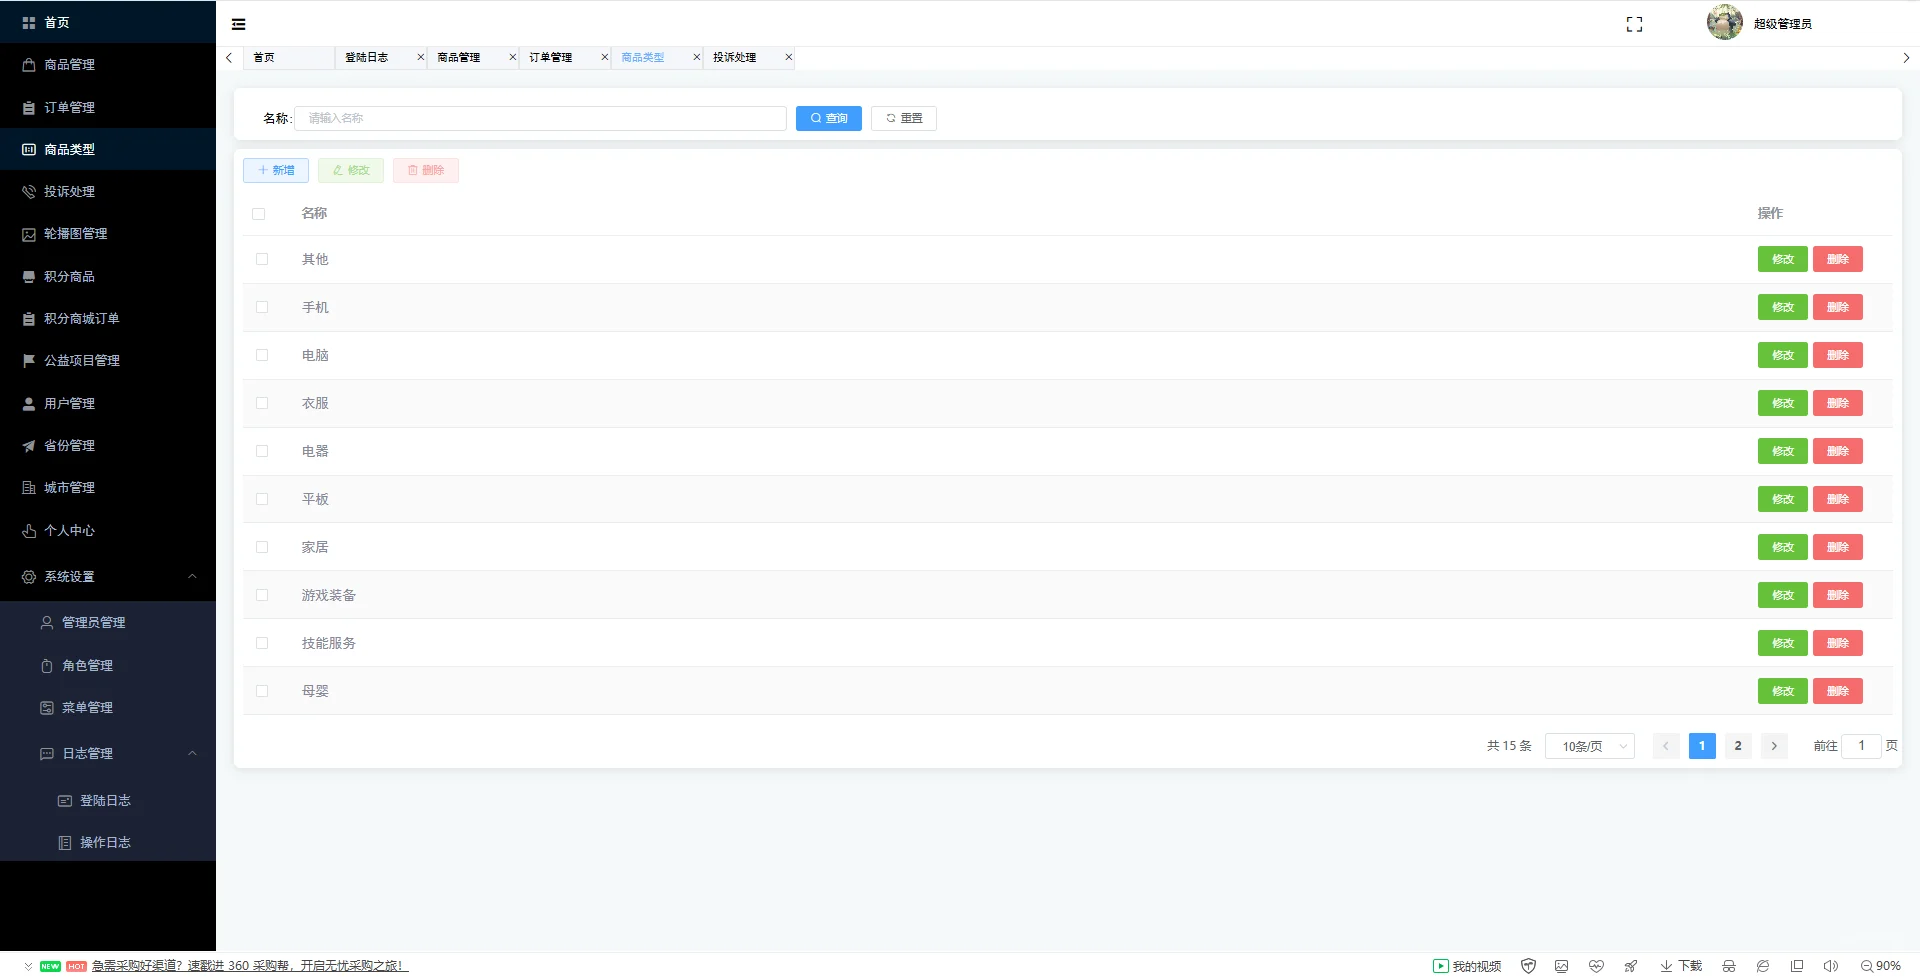
Task: Close the 登陆日志 tab
Action: pyautogui.click(x=420, y=57)
